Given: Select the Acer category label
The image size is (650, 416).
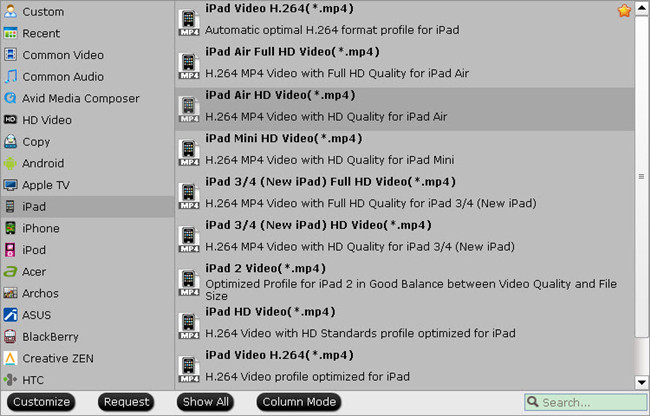Looking at the screenshot, I should 34,271.
